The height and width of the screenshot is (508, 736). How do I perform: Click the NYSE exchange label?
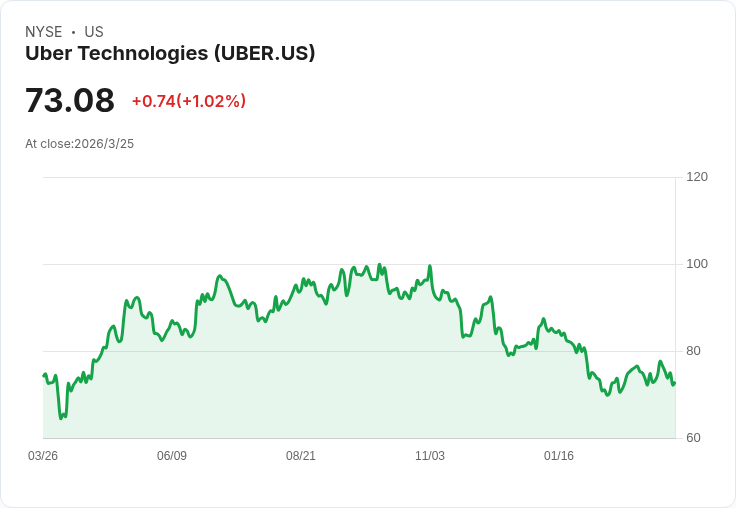coord(44,32)
